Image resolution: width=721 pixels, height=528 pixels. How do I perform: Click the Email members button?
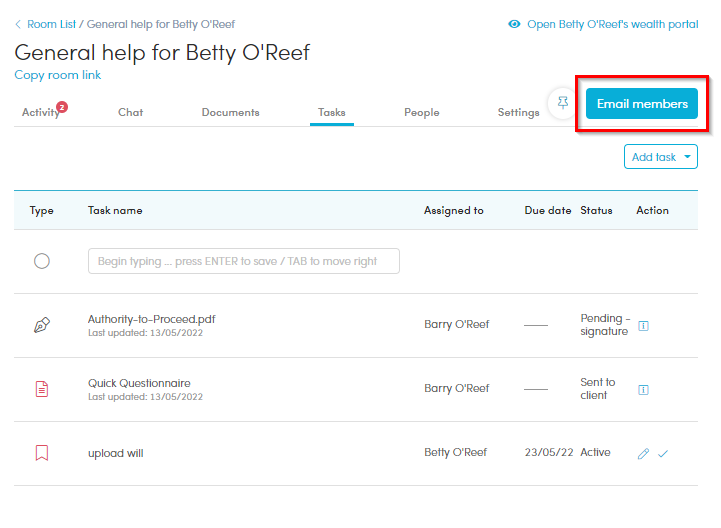pos(641,104)
